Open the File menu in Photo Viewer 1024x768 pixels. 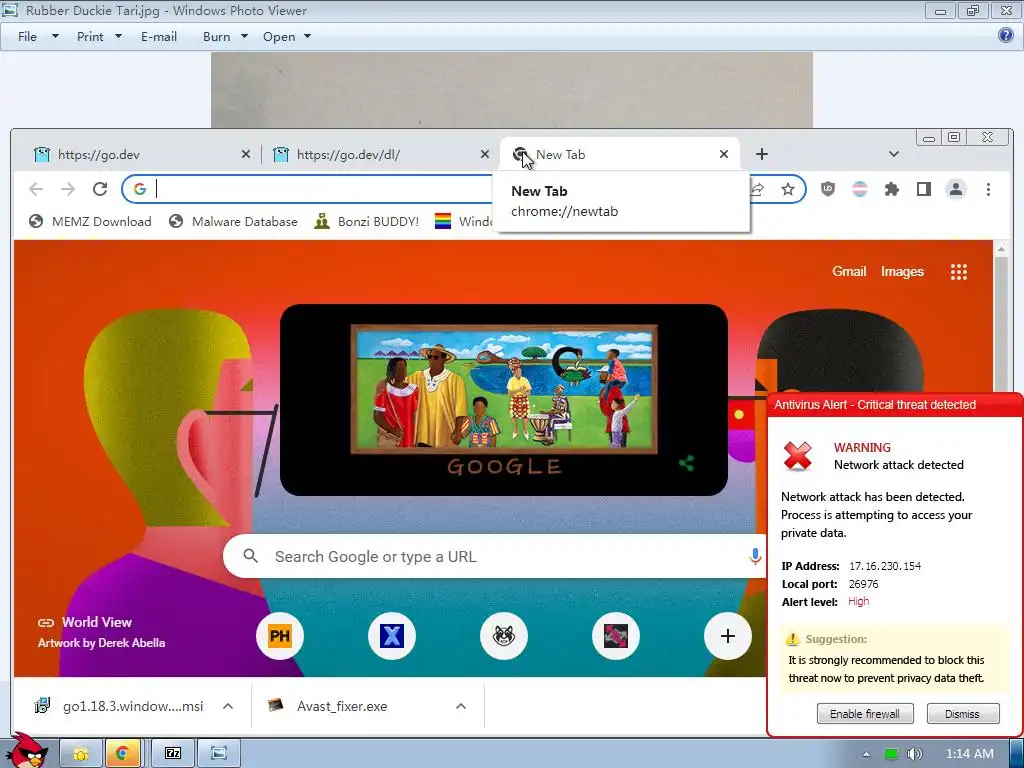click(x=37, y=37)
